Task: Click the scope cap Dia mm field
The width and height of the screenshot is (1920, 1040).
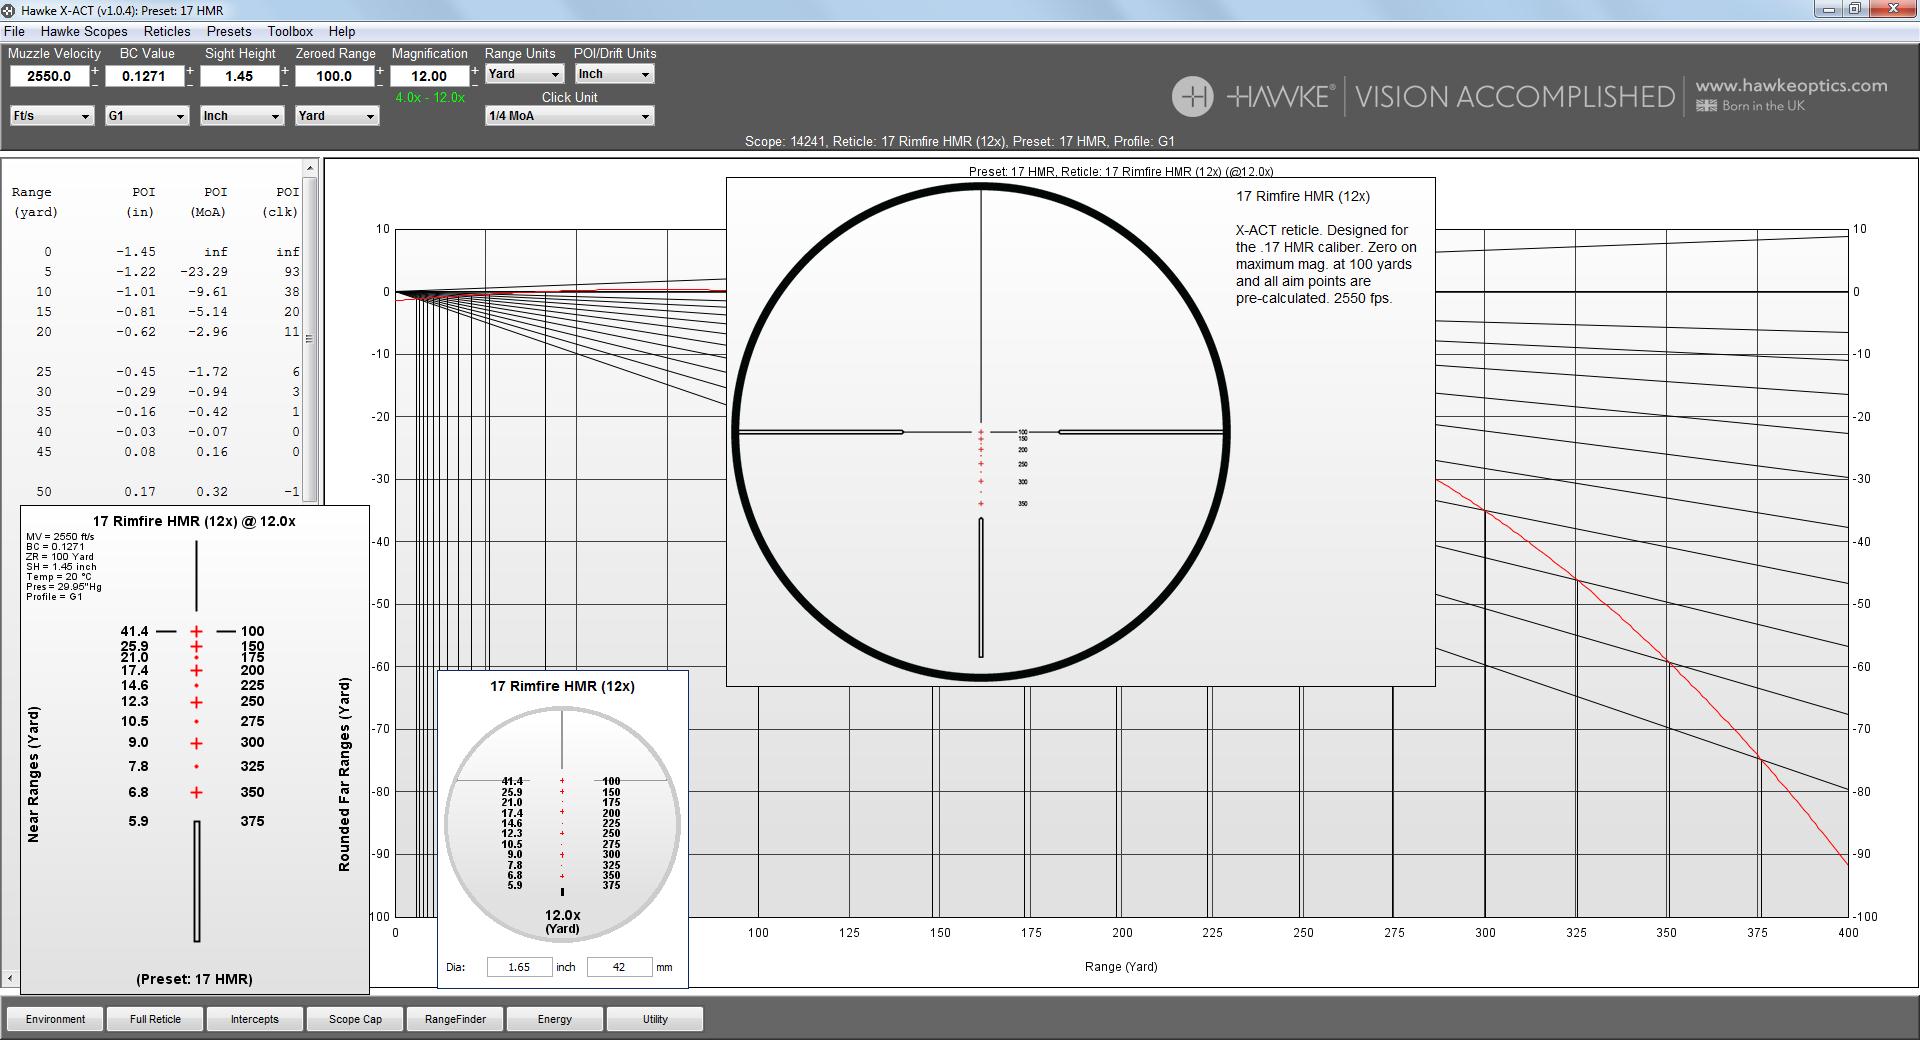Action: [x=619, y=967]
